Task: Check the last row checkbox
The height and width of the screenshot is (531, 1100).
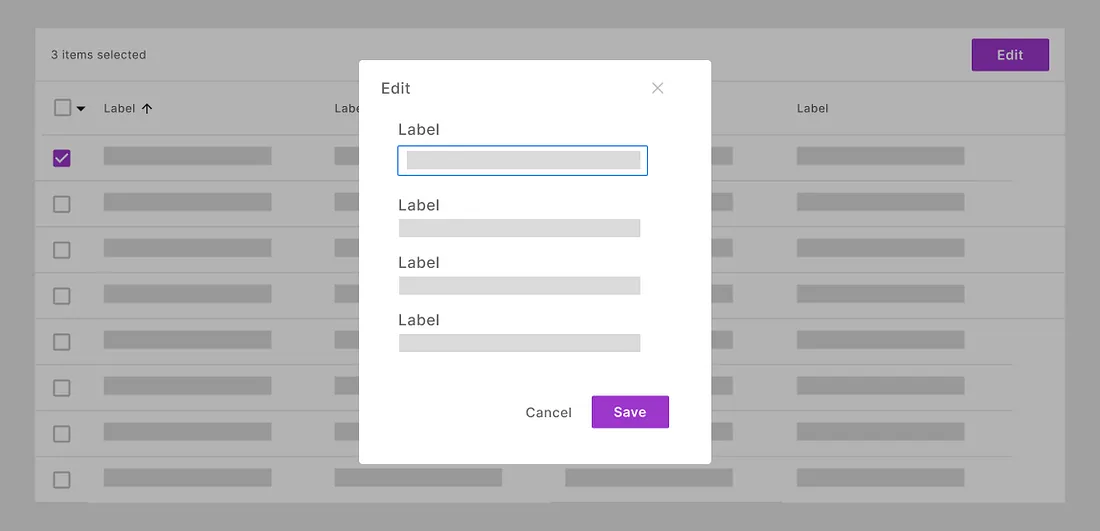Action: pyautogui.click(x=62, y=480)
